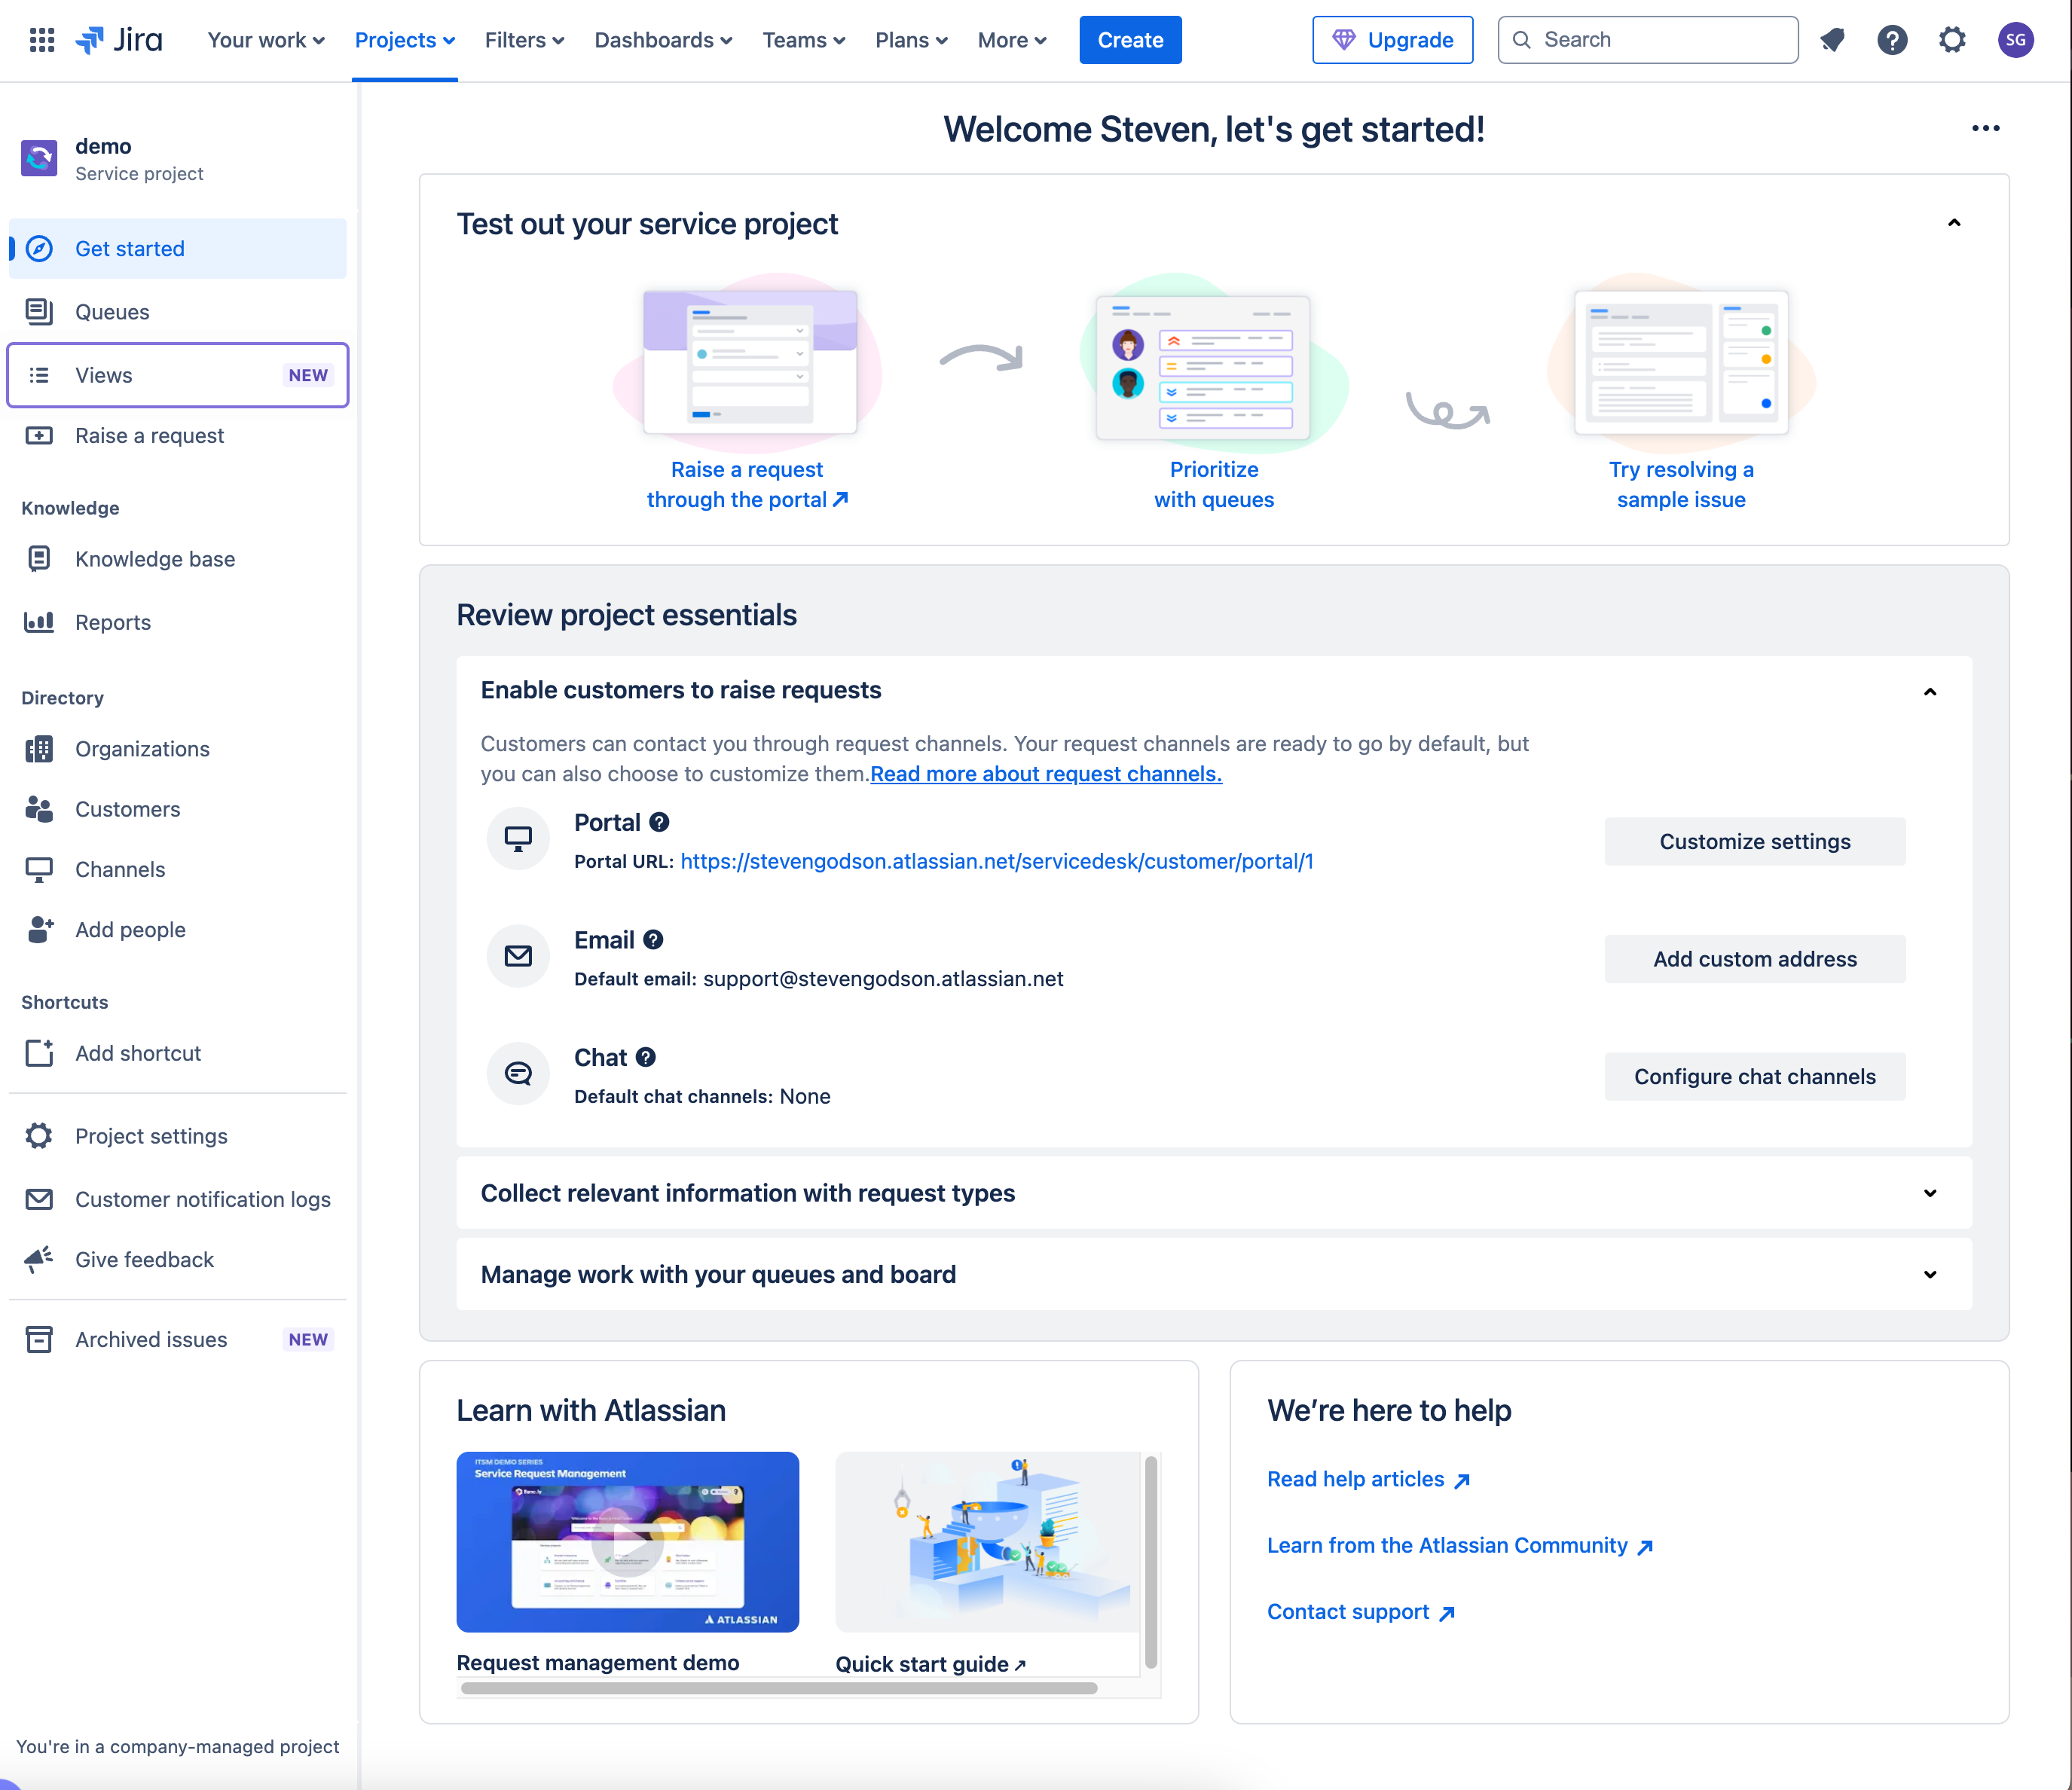This screenshot has width=2072, height=1790.
Task: Open Contact support link
Action: 1360,1611
